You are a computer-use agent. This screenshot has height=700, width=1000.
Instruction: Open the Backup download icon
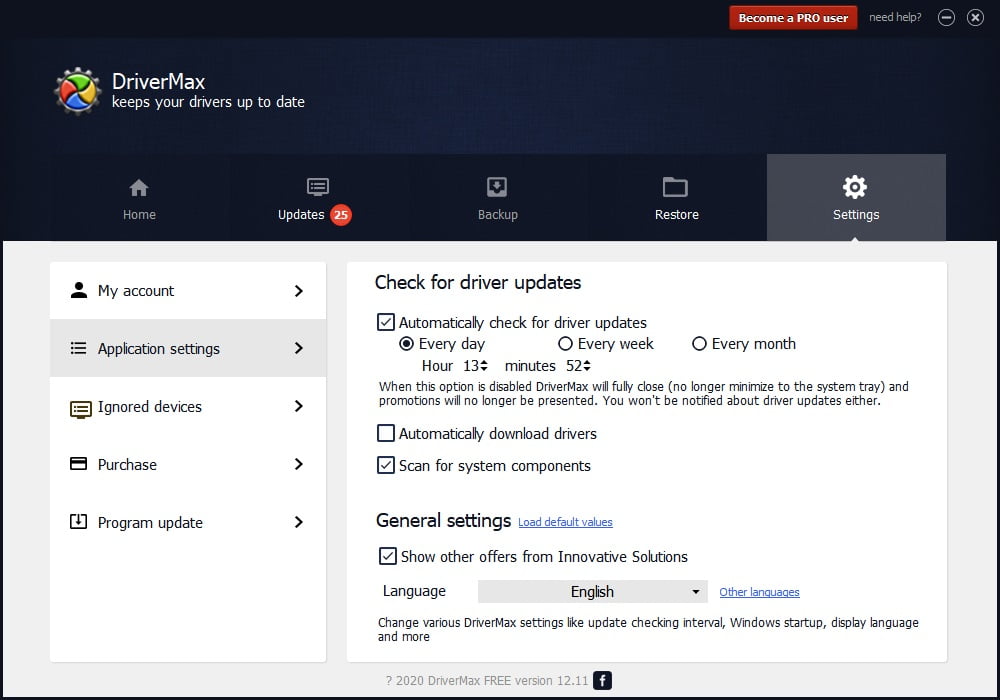[497, 188]
